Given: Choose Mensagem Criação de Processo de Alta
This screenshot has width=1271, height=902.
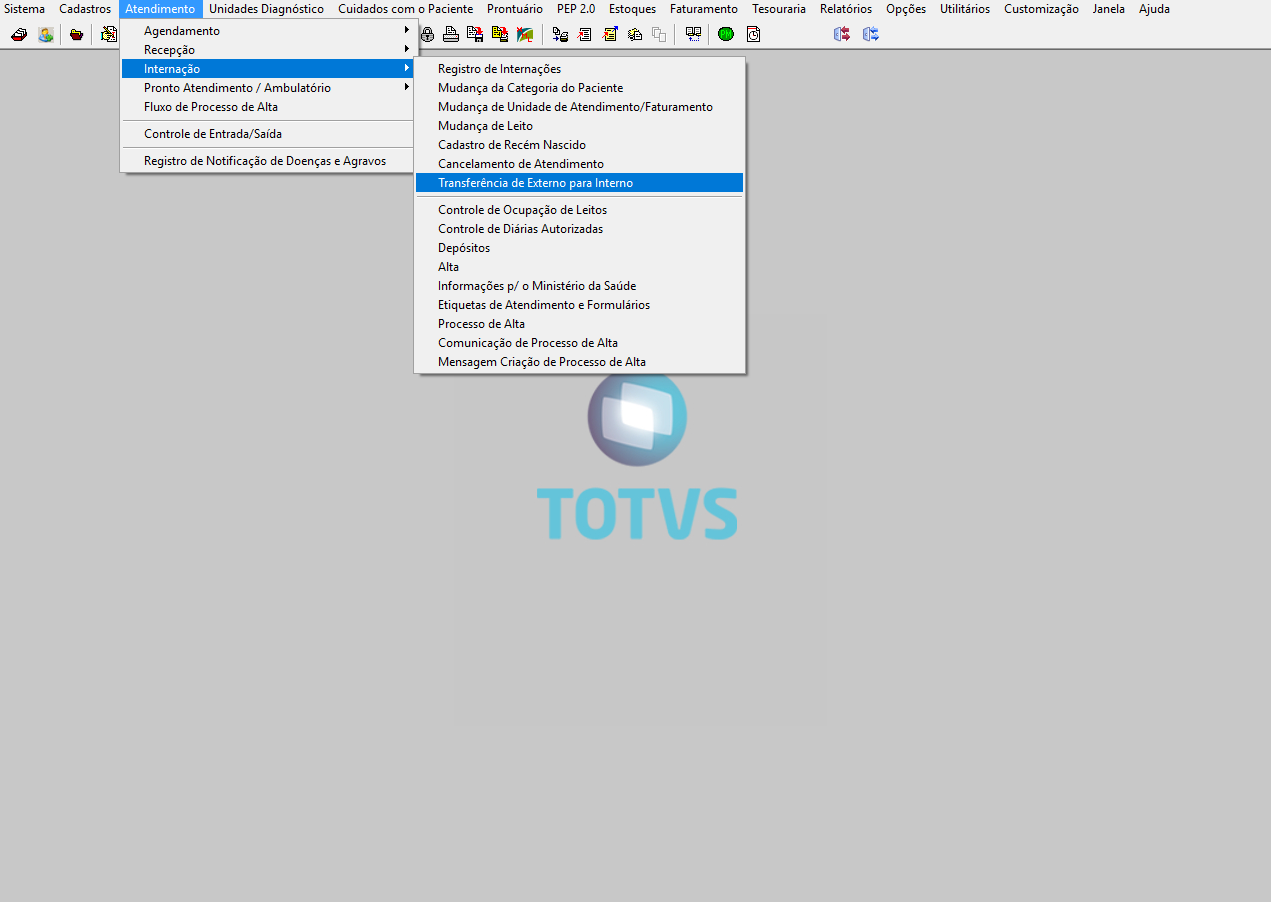Looking at the screenshot, I should point(579,362).
